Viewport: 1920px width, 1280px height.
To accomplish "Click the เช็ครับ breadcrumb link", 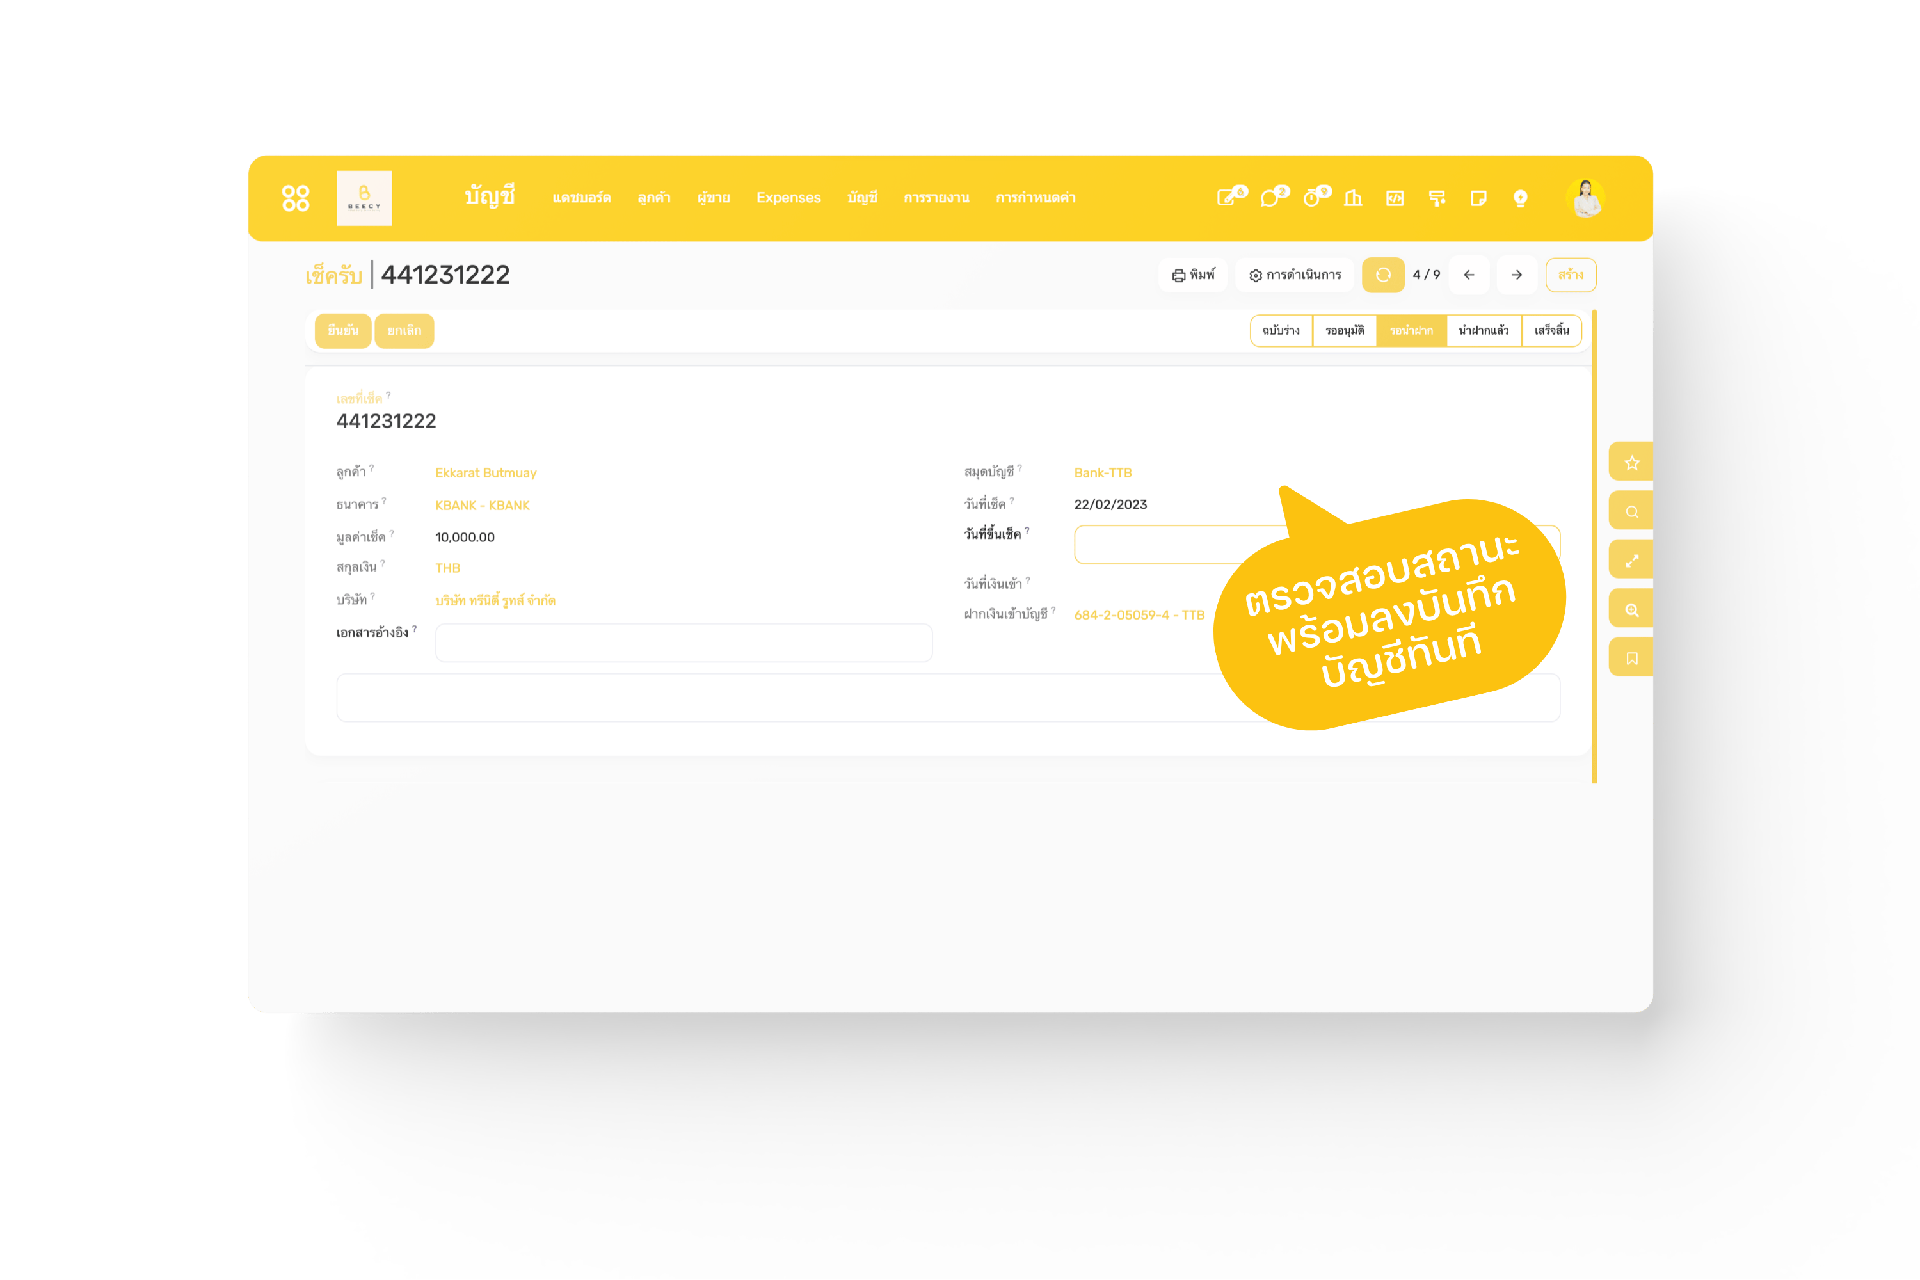I will (x=334, y=275).
